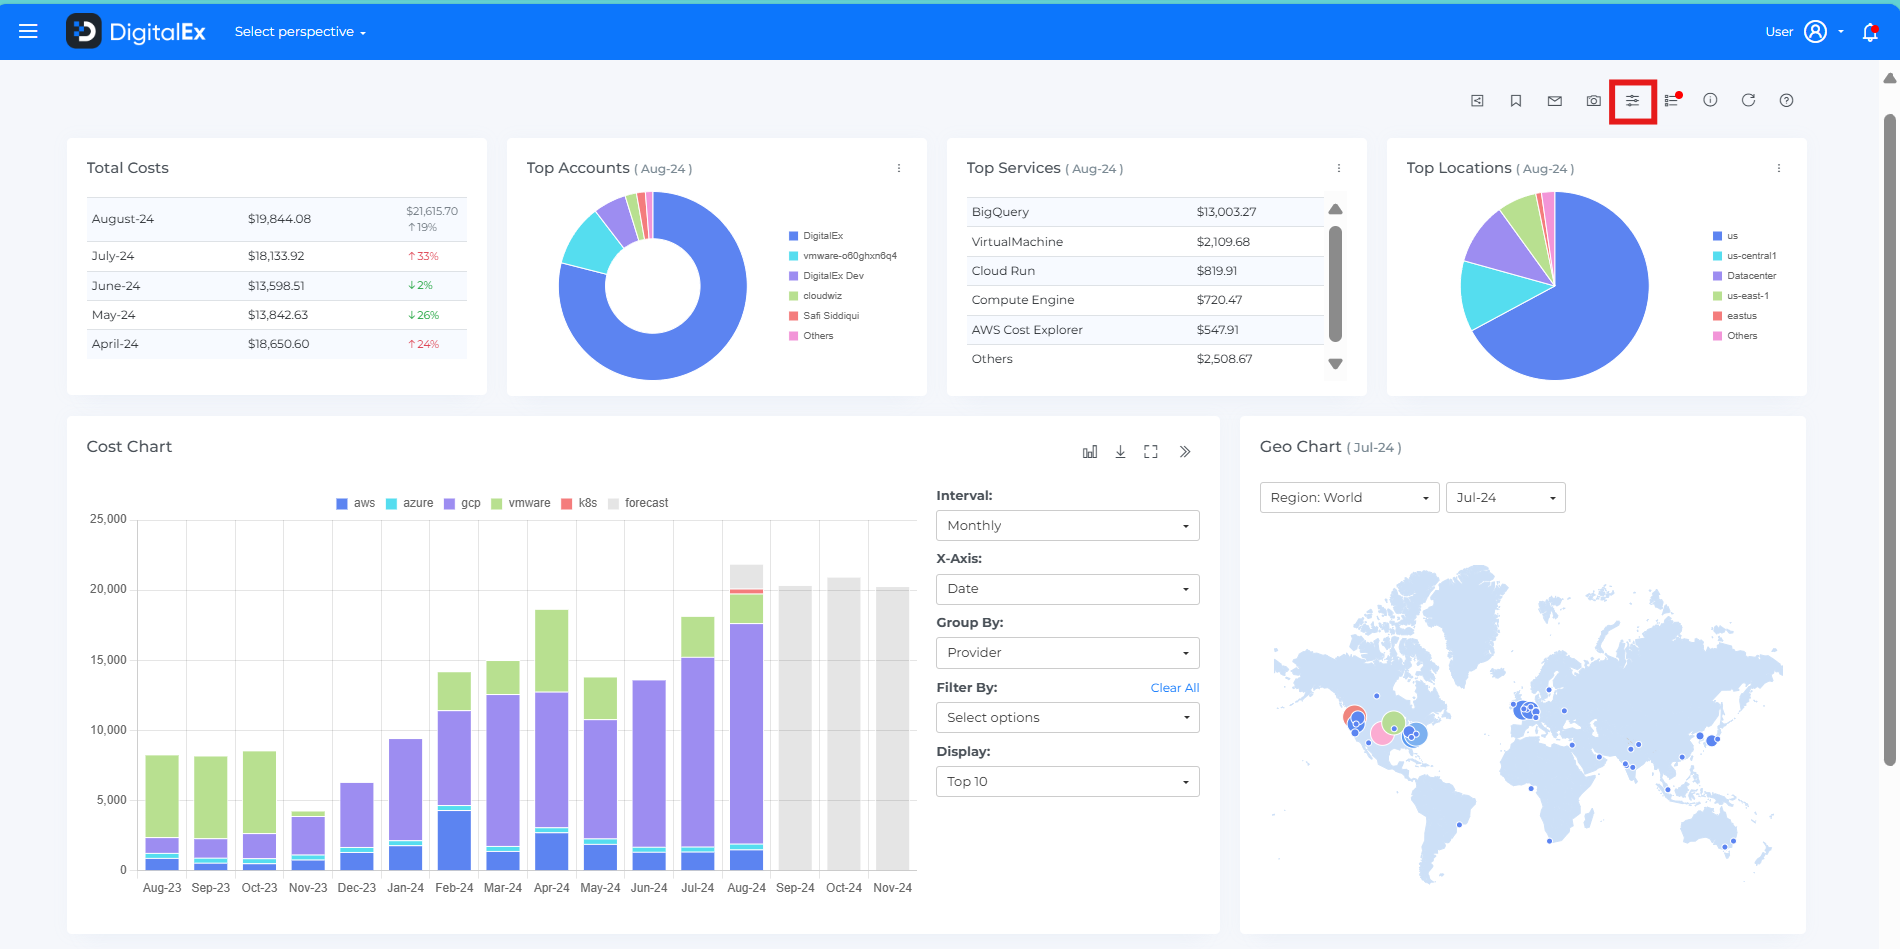Open the help question mark icon

[x=1786, y=100]
